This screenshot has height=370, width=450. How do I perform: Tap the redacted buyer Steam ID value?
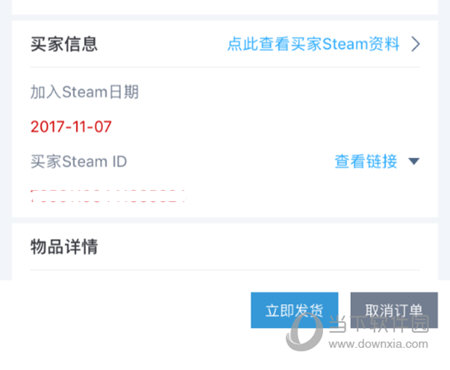107,196
